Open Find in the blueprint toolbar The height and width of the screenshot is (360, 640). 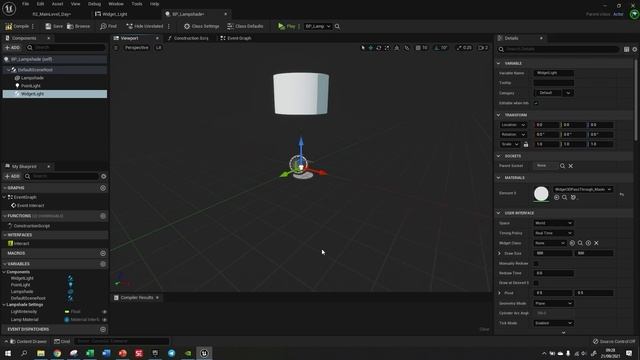tap(108, 26)
